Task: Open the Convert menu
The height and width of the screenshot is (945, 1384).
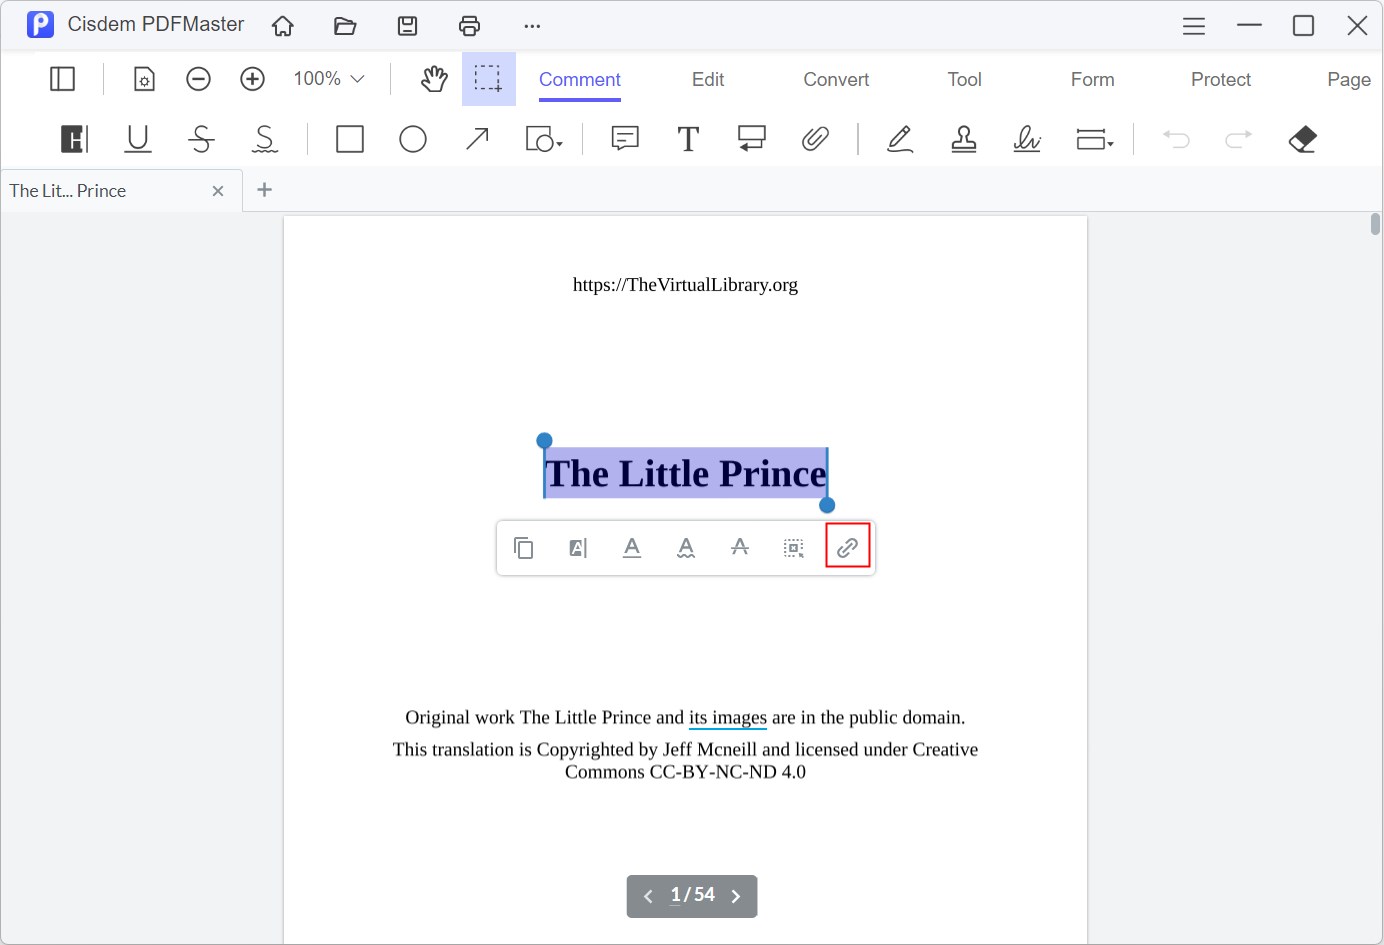Action: (x=835, y=79)
